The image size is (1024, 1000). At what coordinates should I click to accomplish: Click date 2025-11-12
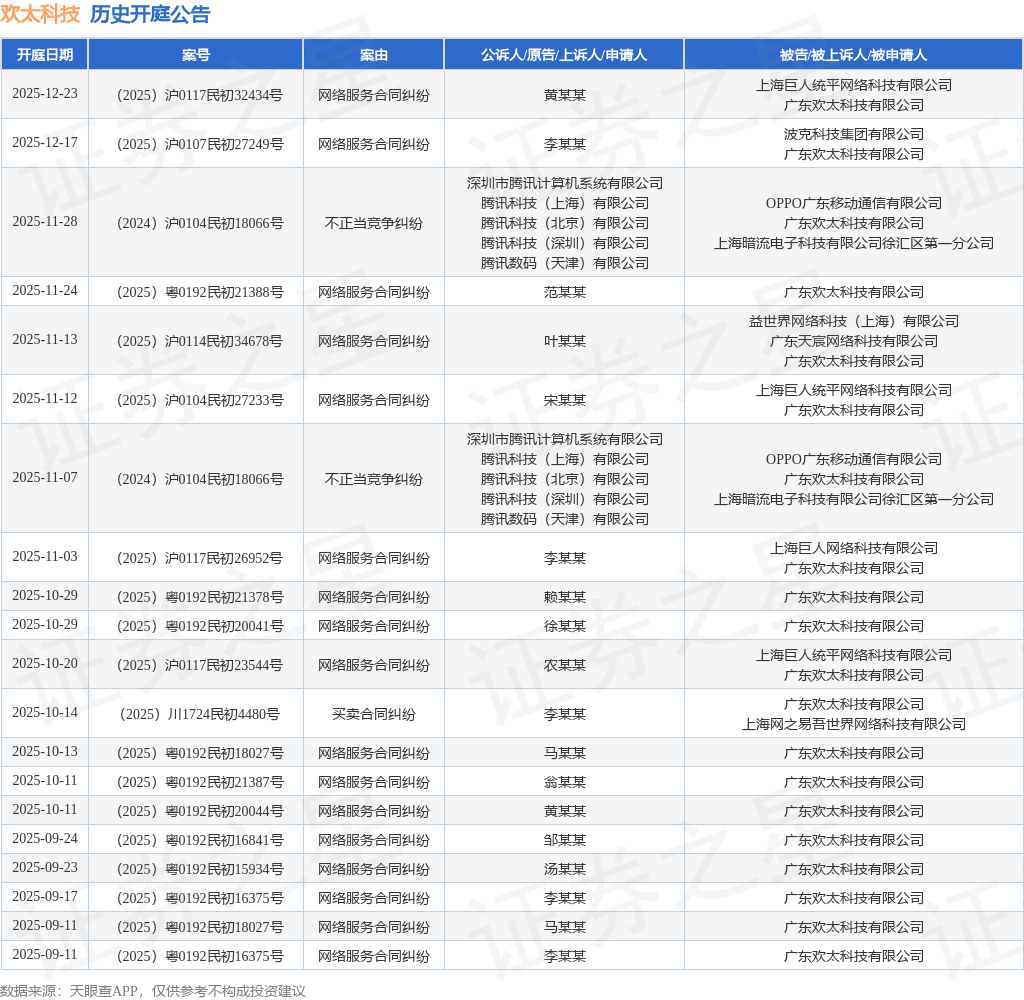point(45,398)
